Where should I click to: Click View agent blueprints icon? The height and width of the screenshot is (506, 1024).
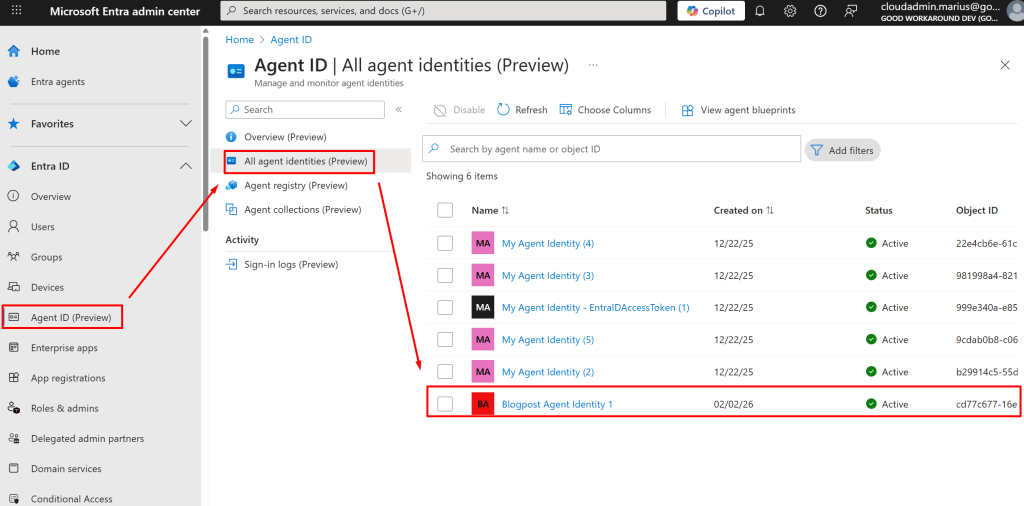click(688, 110)
